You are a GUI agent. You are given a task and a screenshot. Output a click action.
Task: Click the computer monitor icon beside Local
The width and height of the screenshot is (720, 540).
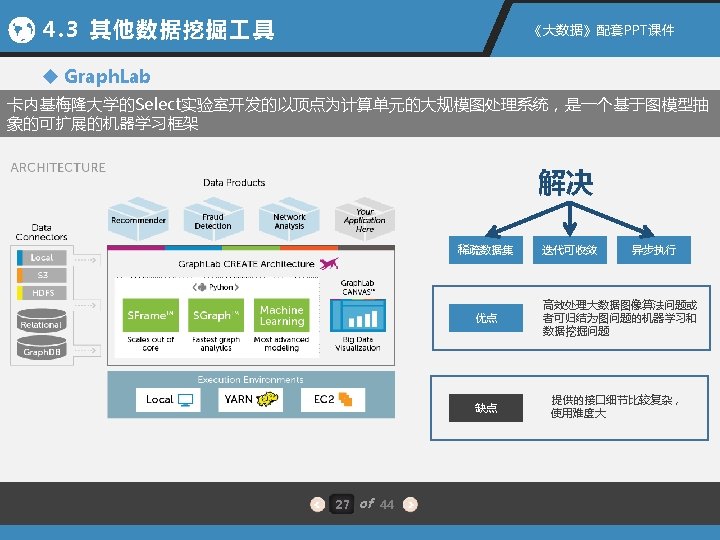pyautogui.click(x=186, y=400)
